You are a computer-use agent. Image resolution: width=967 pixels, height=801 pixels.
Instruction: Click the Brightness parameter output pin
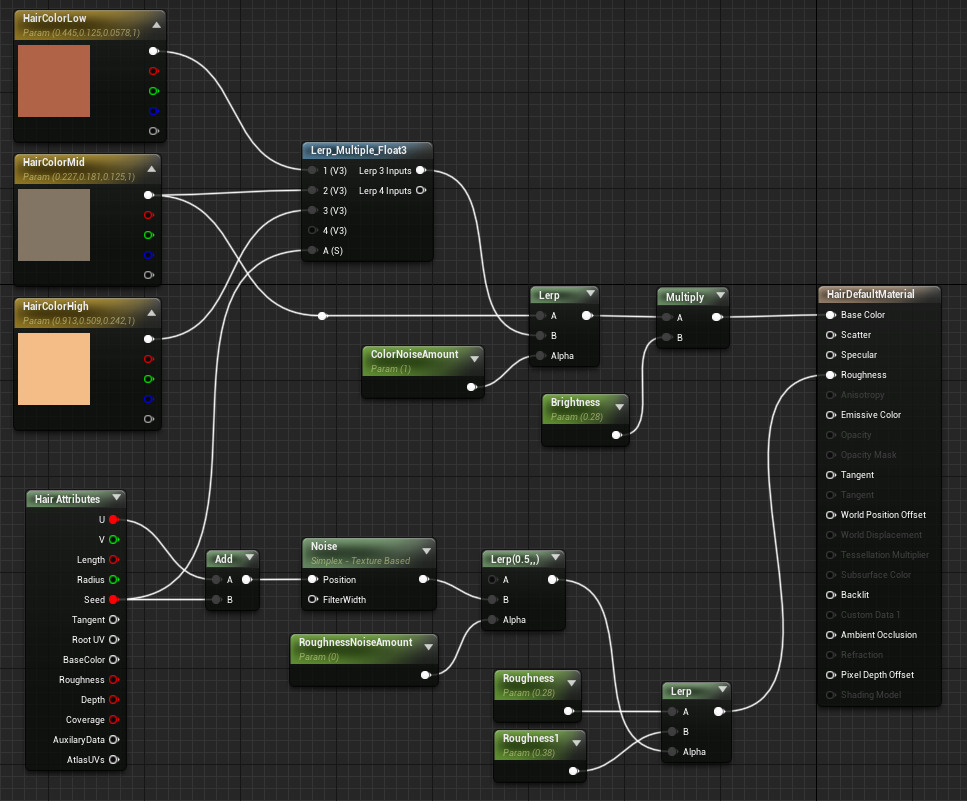coord(617,434)
